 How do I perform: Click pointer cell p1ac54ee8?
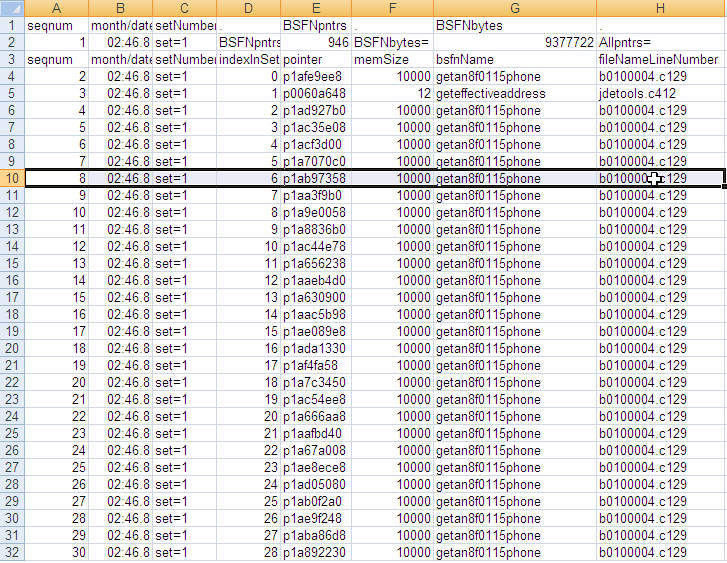[x=316, y=400]
